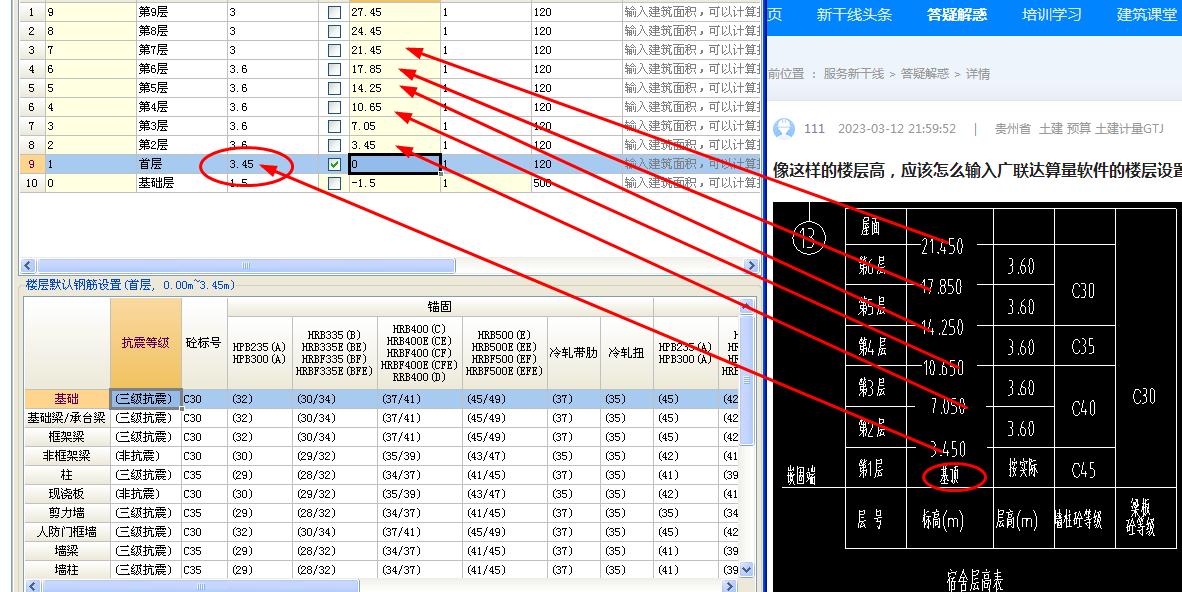Viewport: 1182px width, 592px height.
Task: Select the 墙梁 row header
Action: coord(67,551)
